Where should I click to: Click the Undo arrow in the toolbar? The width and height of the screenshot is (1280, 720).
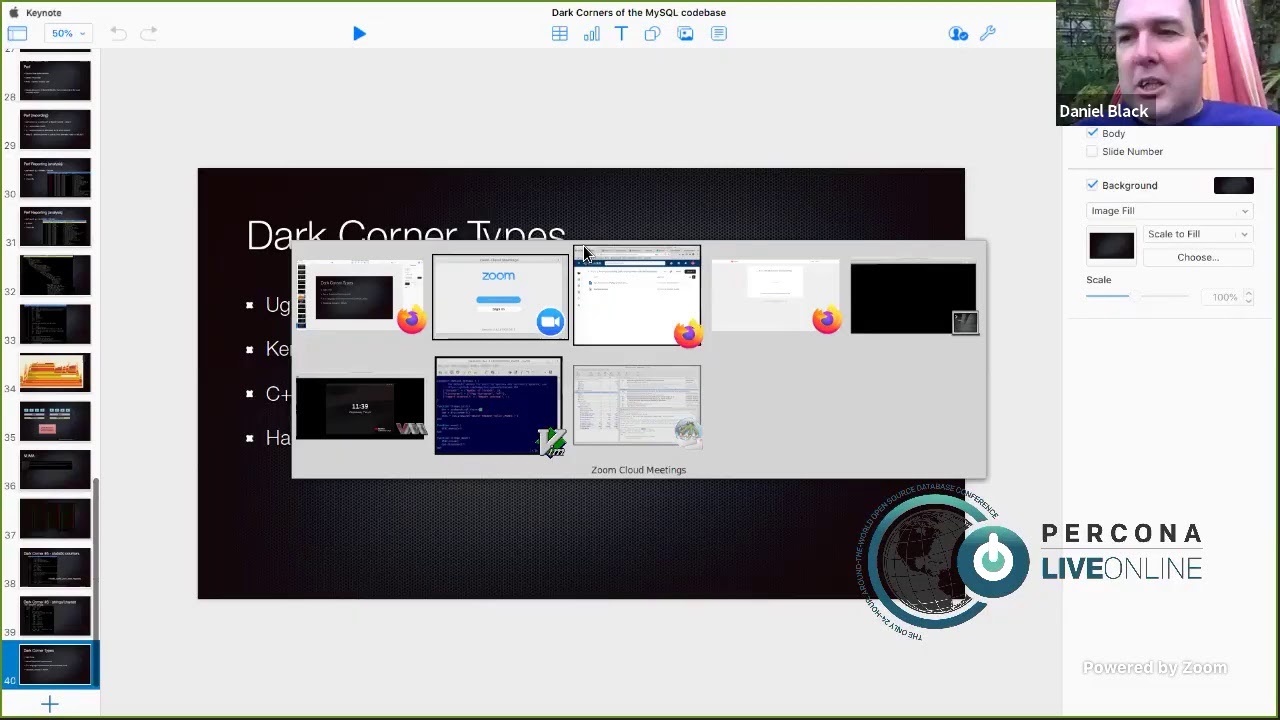(x=118, y=34)
